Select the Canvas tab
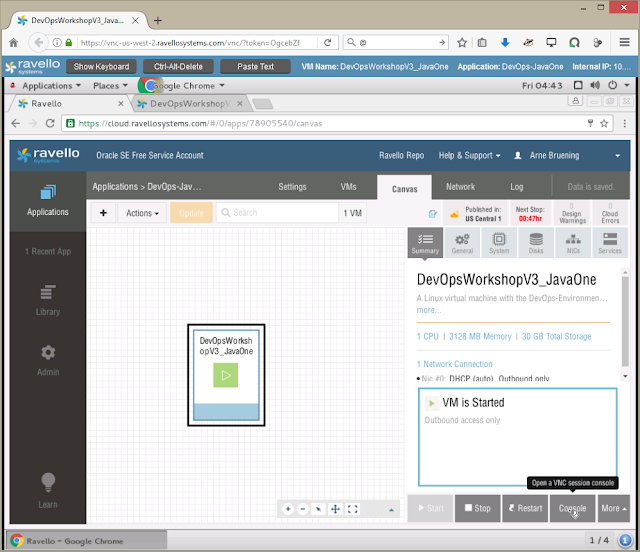The image size is (640, 552). [x=404, y=188]
